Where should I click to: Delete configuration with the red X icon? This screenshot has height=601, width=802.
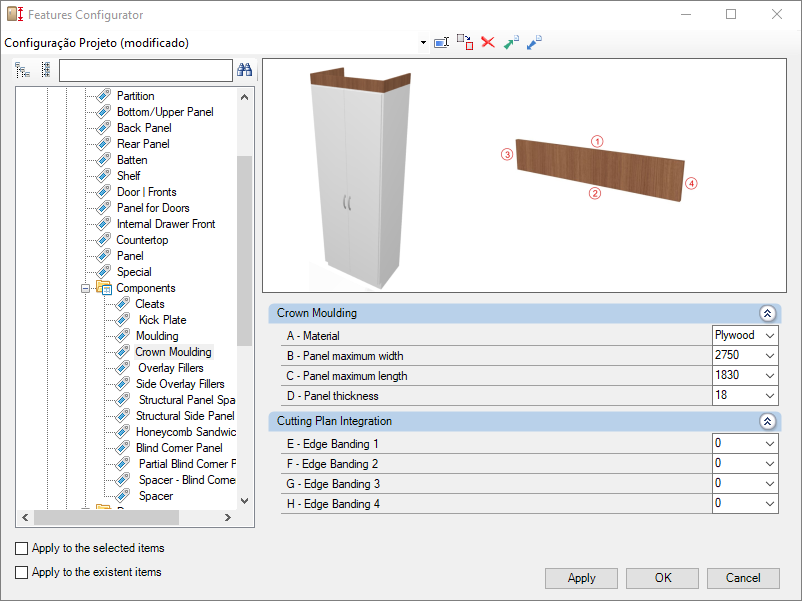[488, 42]
